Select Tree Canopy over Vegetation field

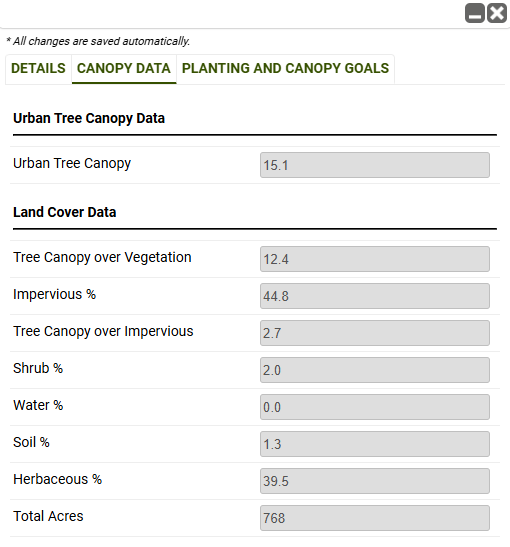coord(375,259)
